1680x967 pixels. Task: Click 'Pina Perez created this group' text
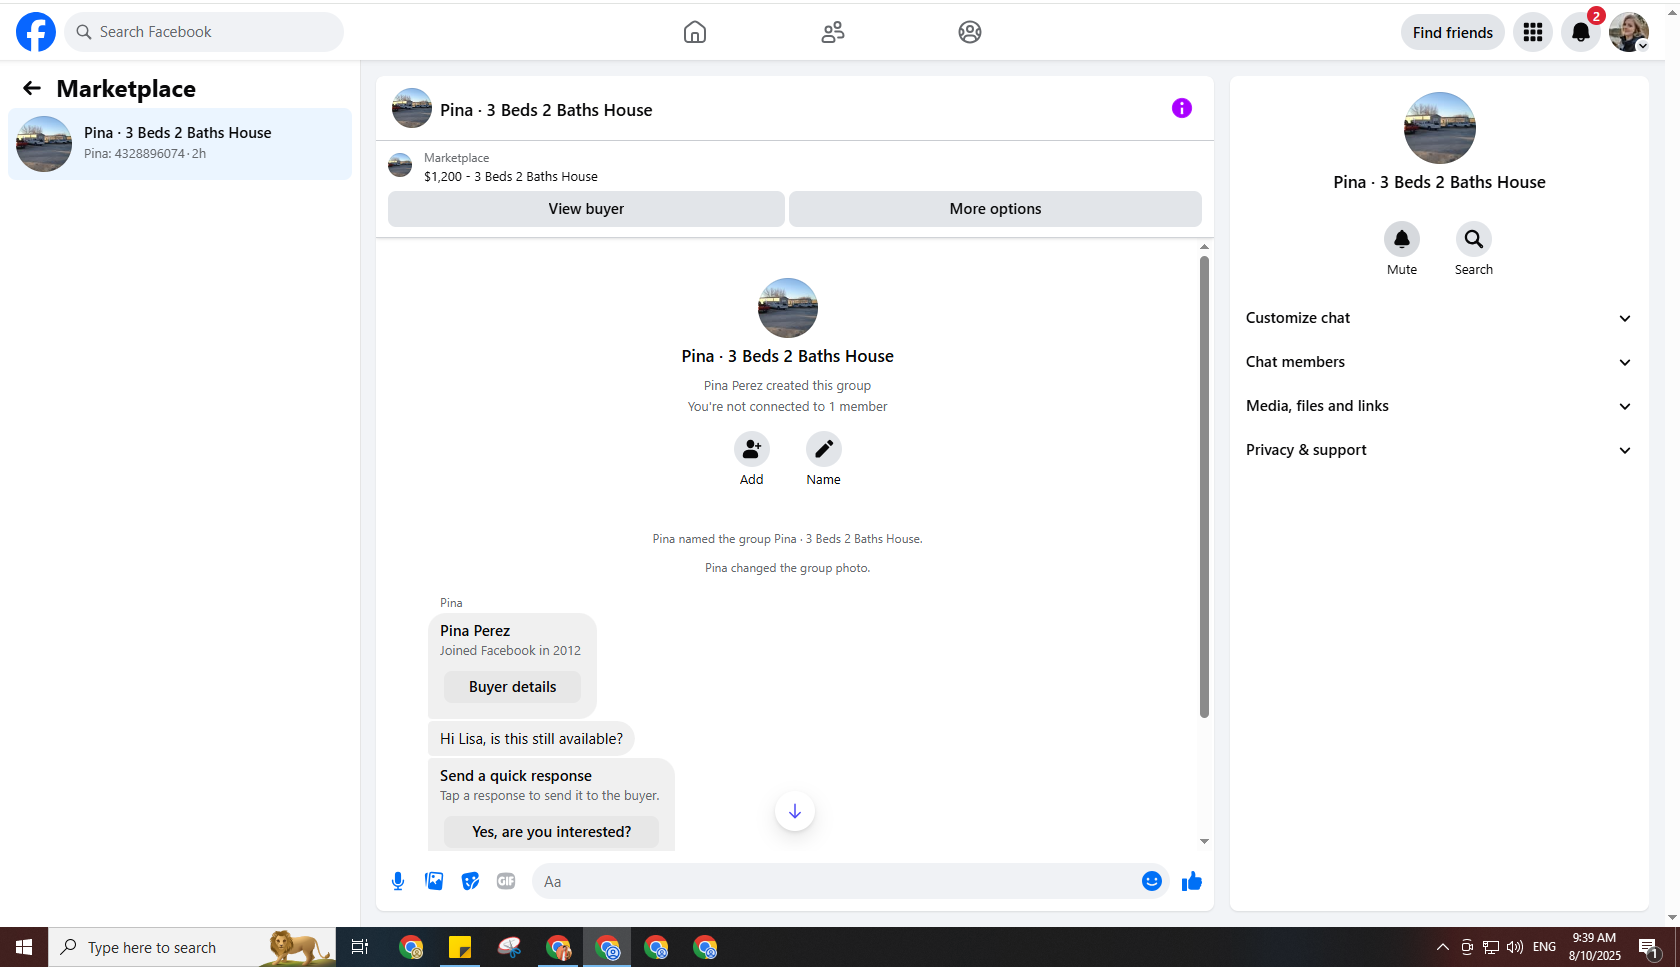click(x=787, y=386)
